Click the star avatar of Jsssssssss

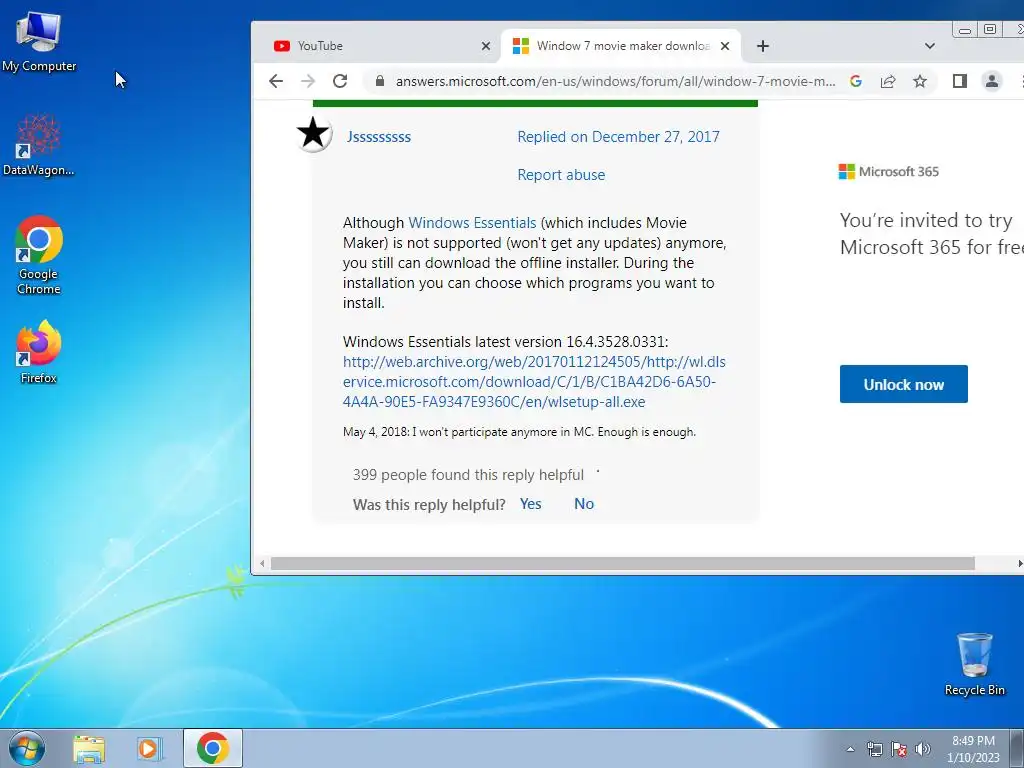(x=313, y=134)
